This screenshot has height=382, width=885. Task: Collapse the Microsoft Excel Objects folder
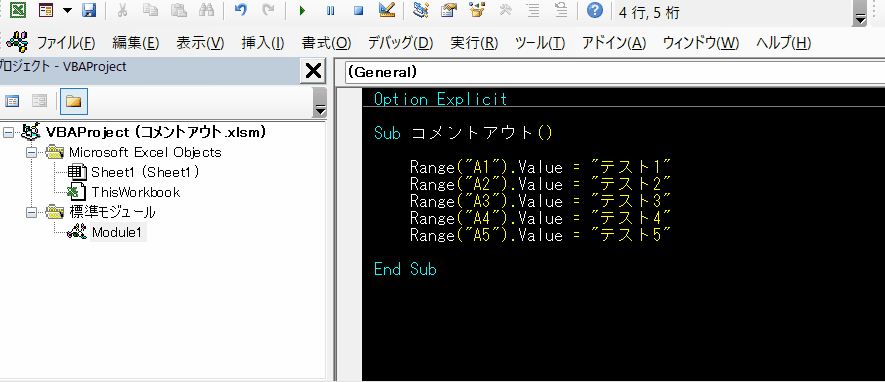click(x=31, y=153)
